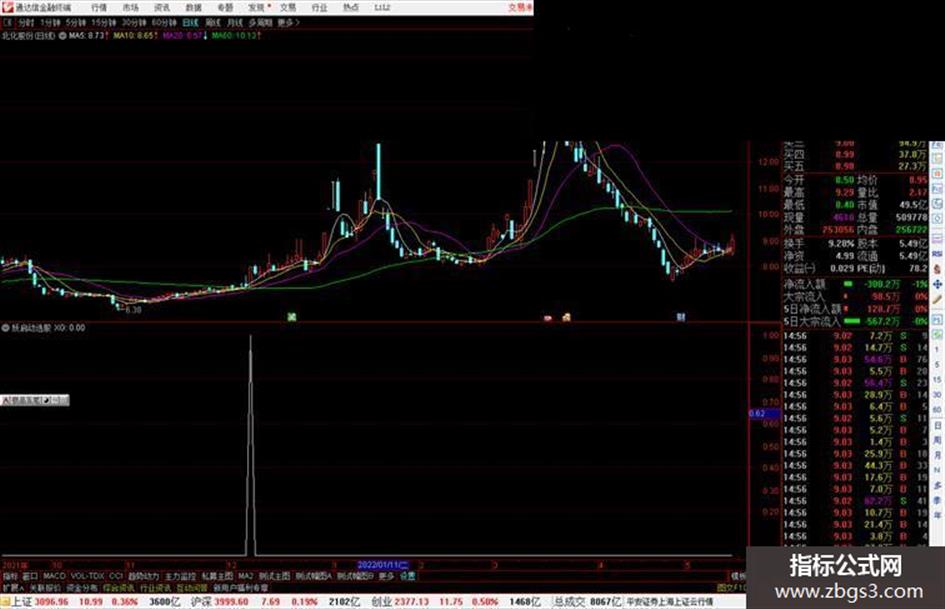Open the 发现 menu
This screenshot has height=609, width=945.
coord(257,8)
